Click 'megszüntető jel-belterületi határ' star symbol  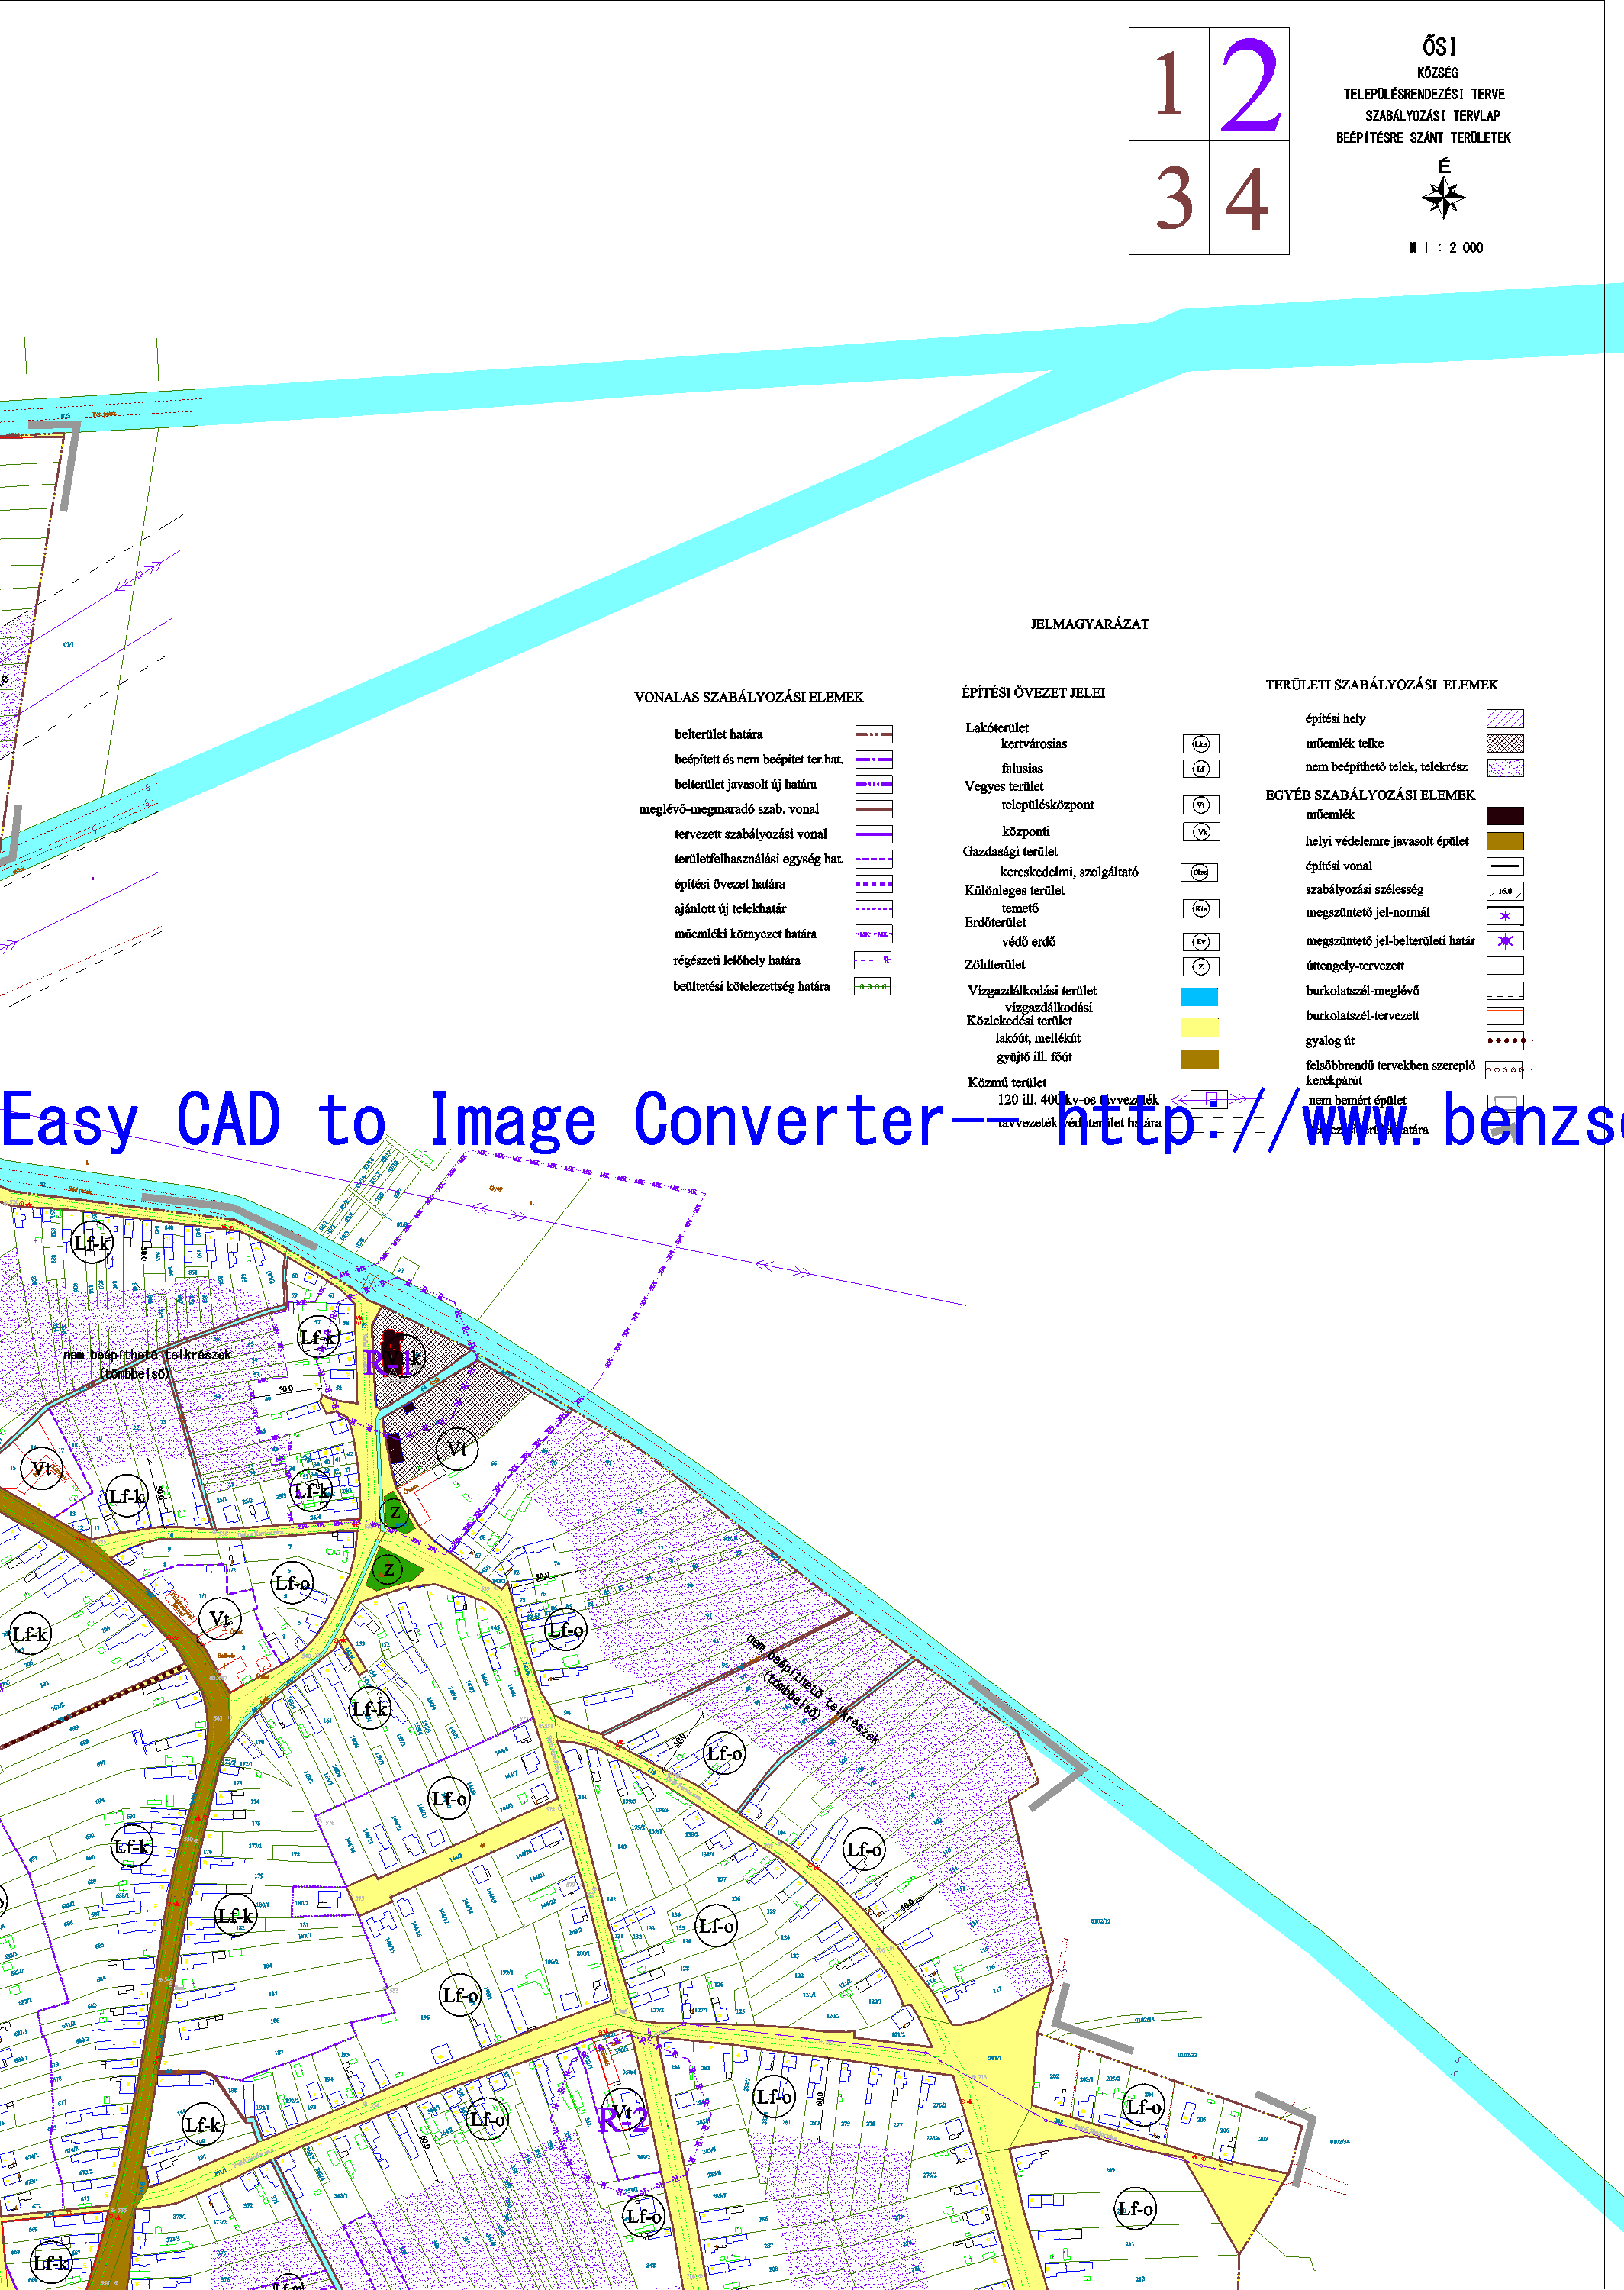(x=1504, y=941)
